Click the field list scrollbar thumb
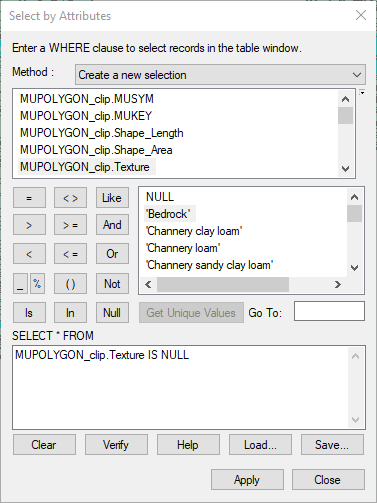This screenshot has height=503, width=377. click(x=345, y=116)
